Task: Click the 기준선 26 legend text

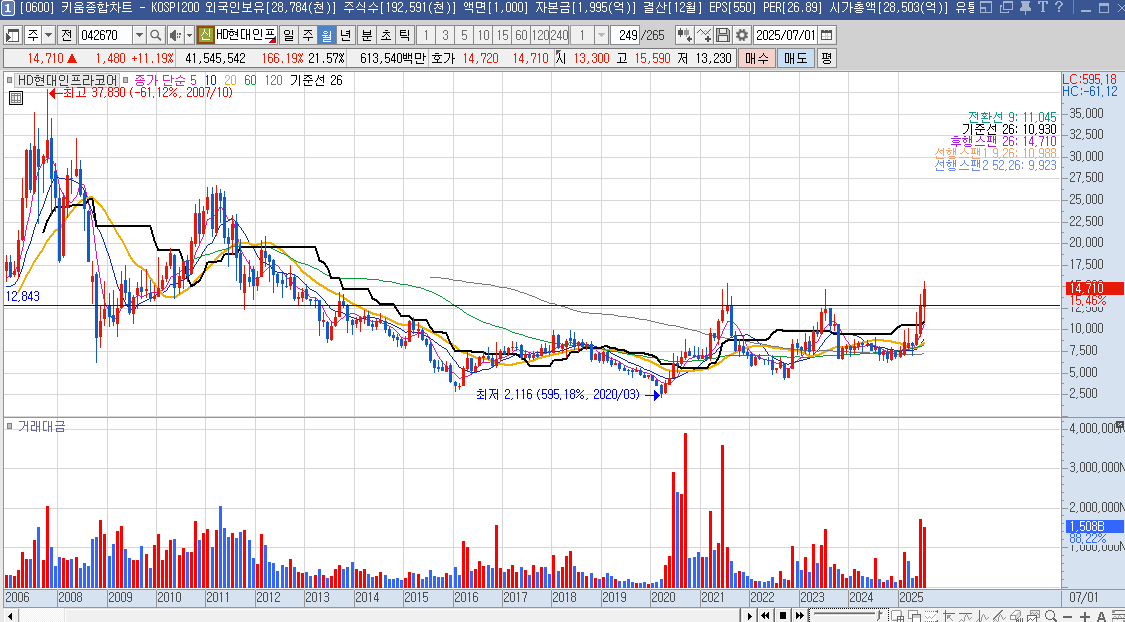Action: (316, 80)
